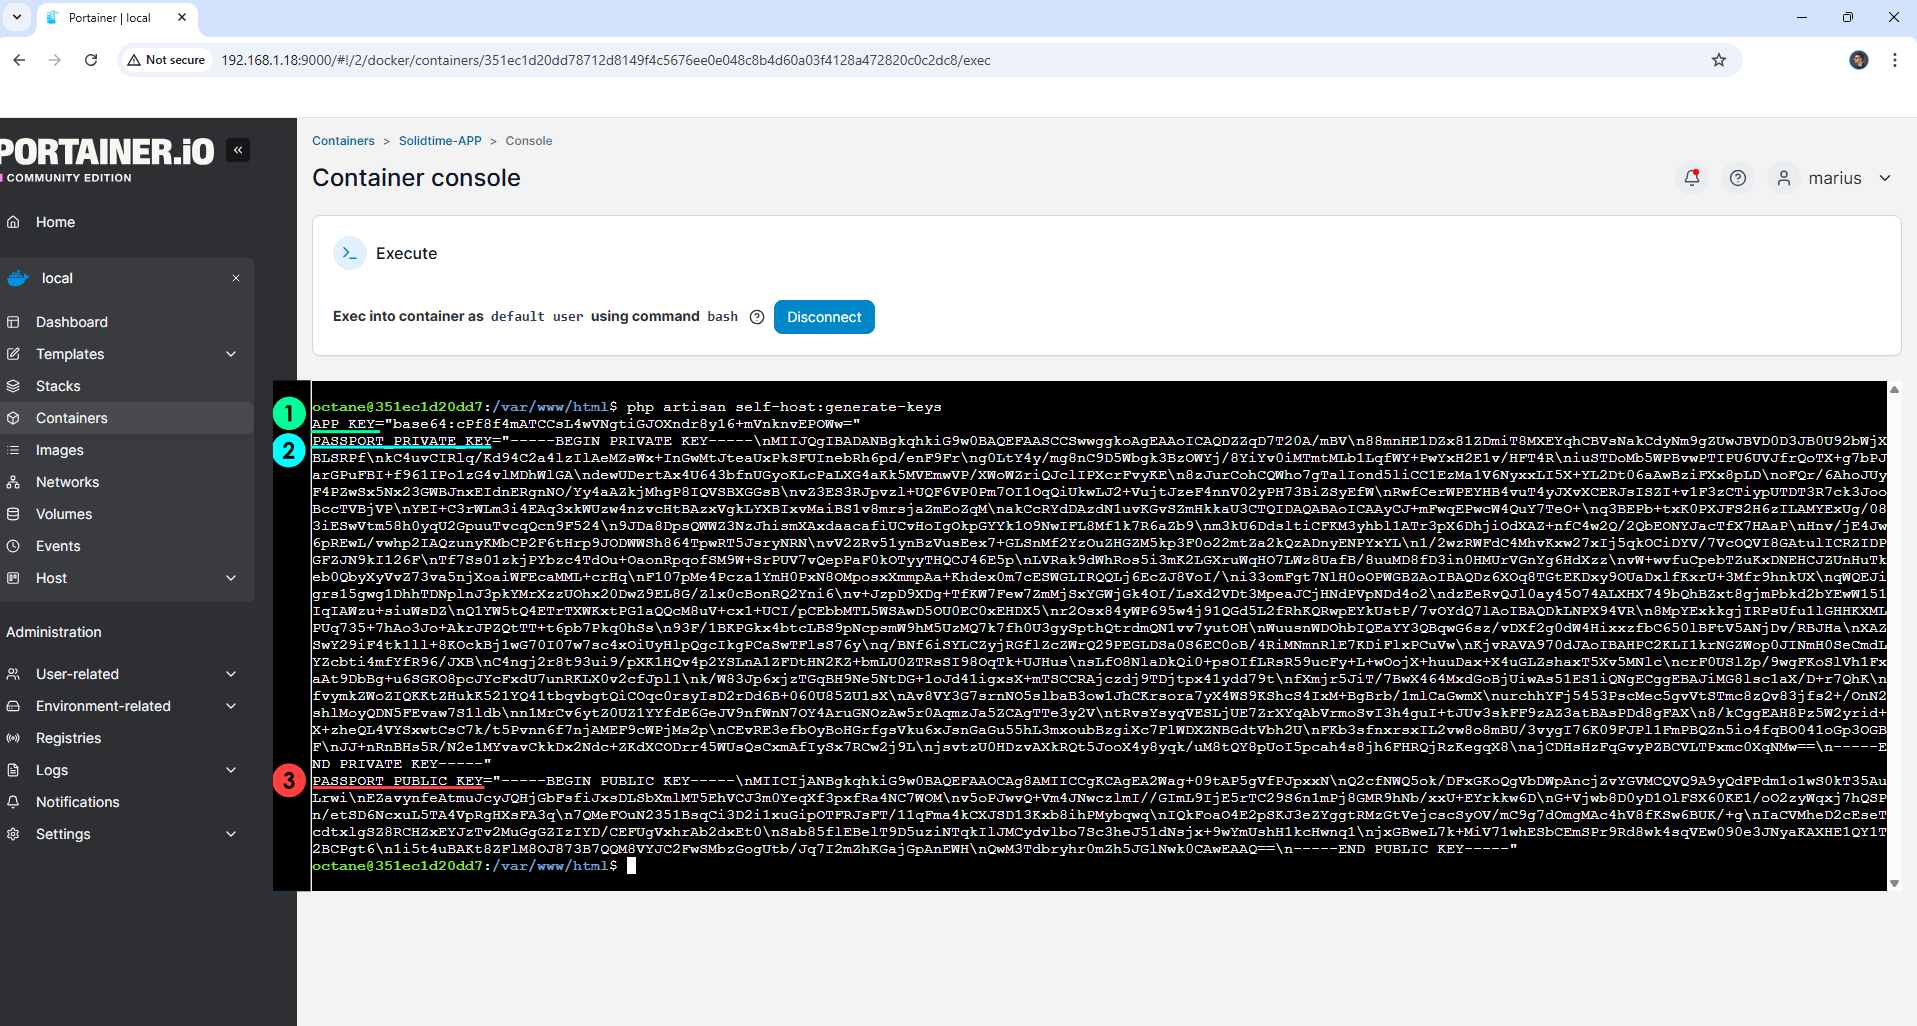Close the local environment with X
1917x1026 pixels.
point(236,278)
